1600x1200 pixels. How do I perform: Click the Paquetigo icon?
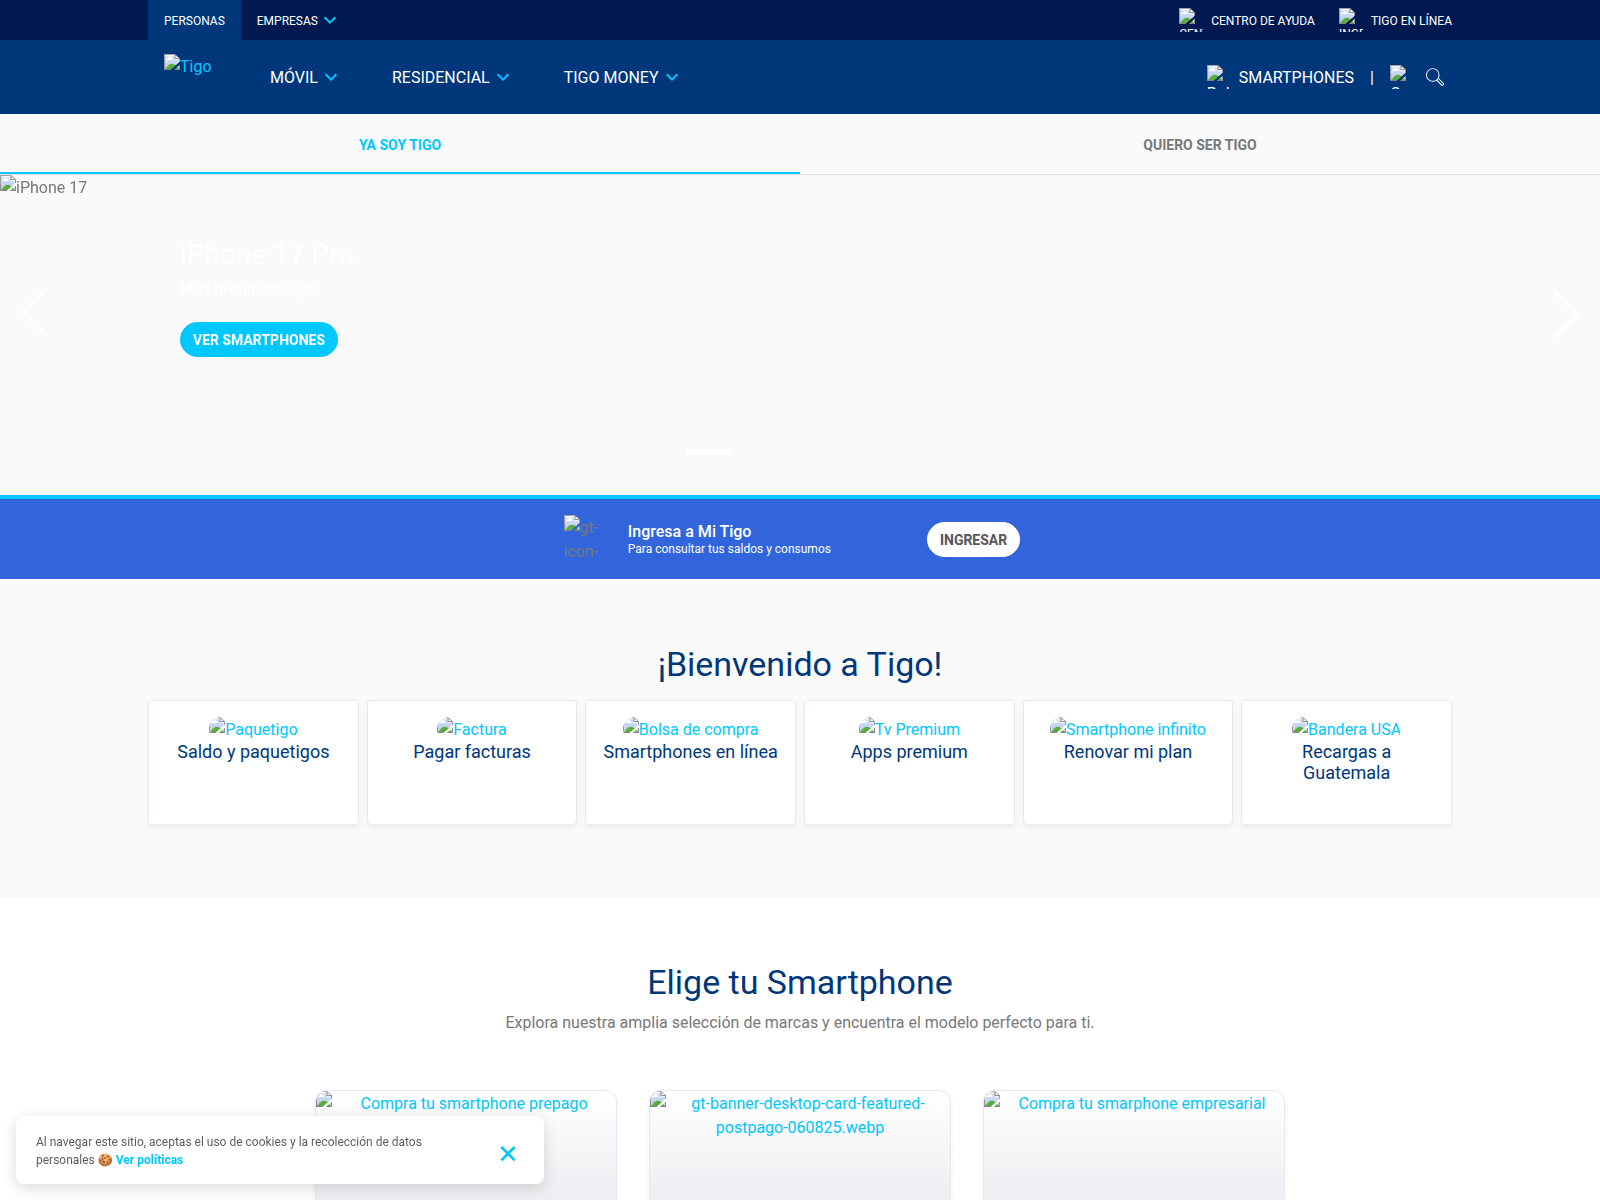[253, 729]
